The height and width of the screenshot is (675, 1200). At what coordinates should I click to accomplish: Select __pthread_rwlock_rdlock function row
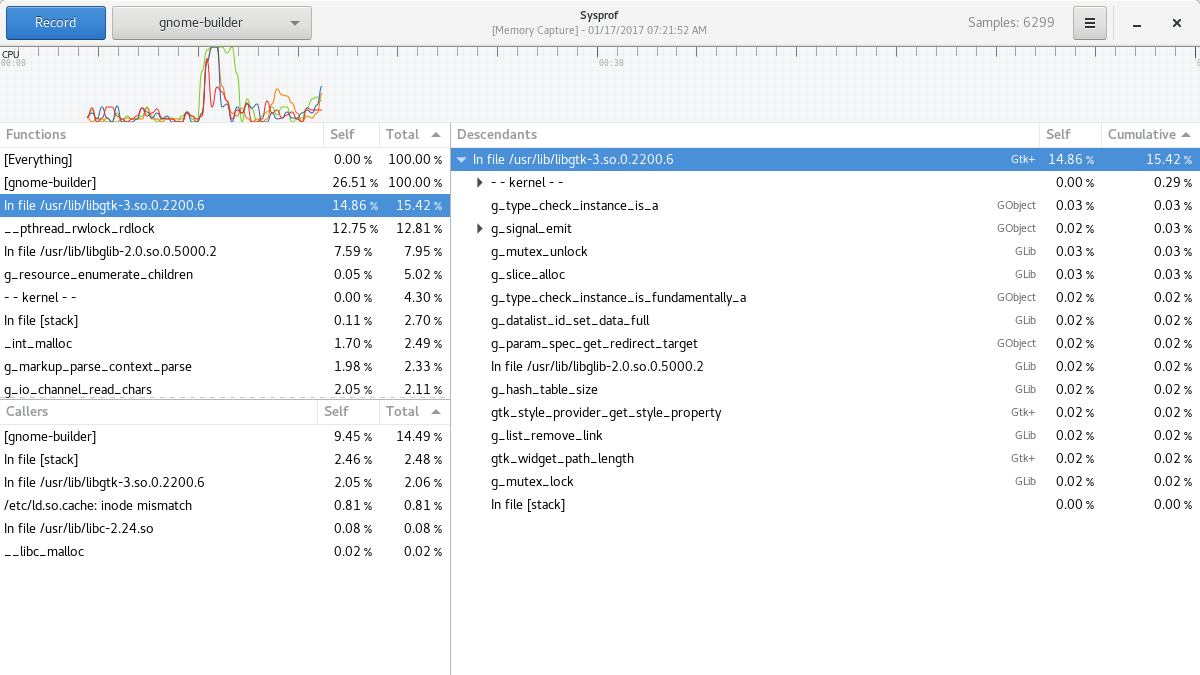[x=160, y=229]
